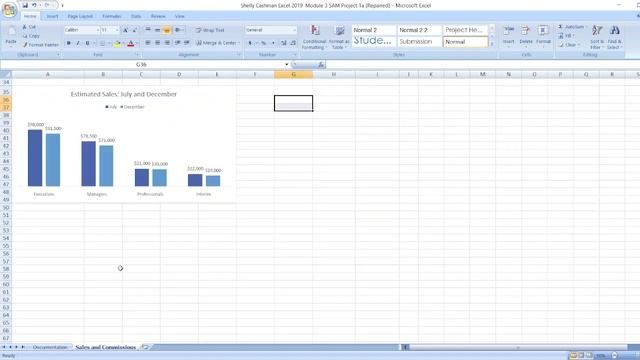The height and width of the screenshot is (360, 640).
Task: Open the Office button menu
Action: (9, 10)
